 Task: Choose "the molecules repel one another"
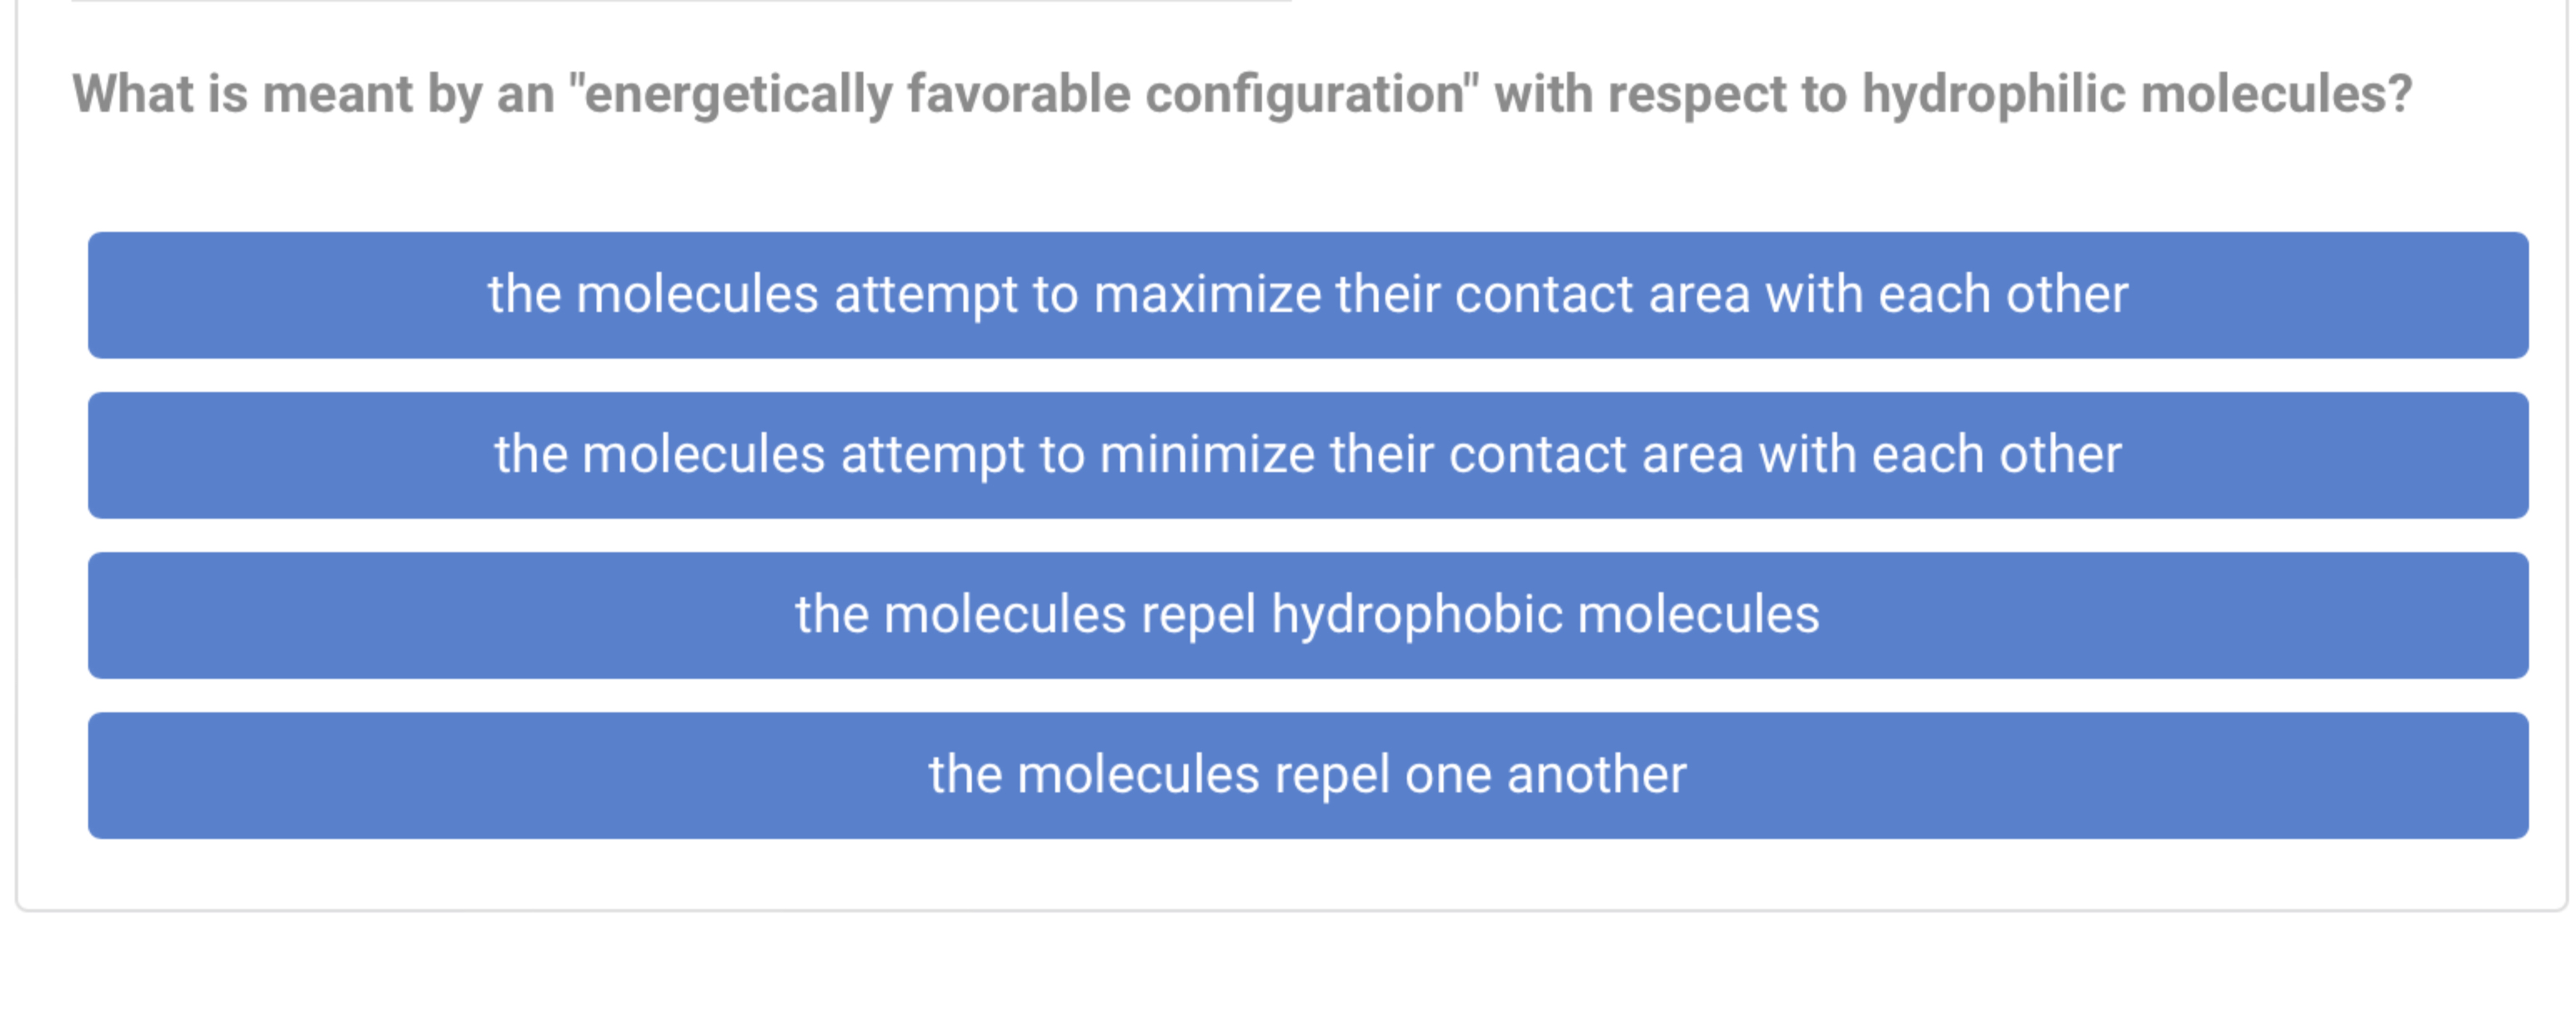coord(1308,775)
